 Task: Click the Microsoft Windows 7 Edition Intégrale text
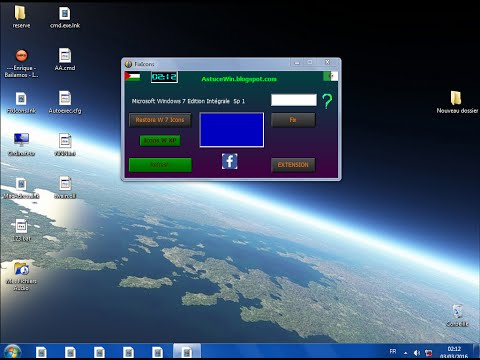[188, 101]
